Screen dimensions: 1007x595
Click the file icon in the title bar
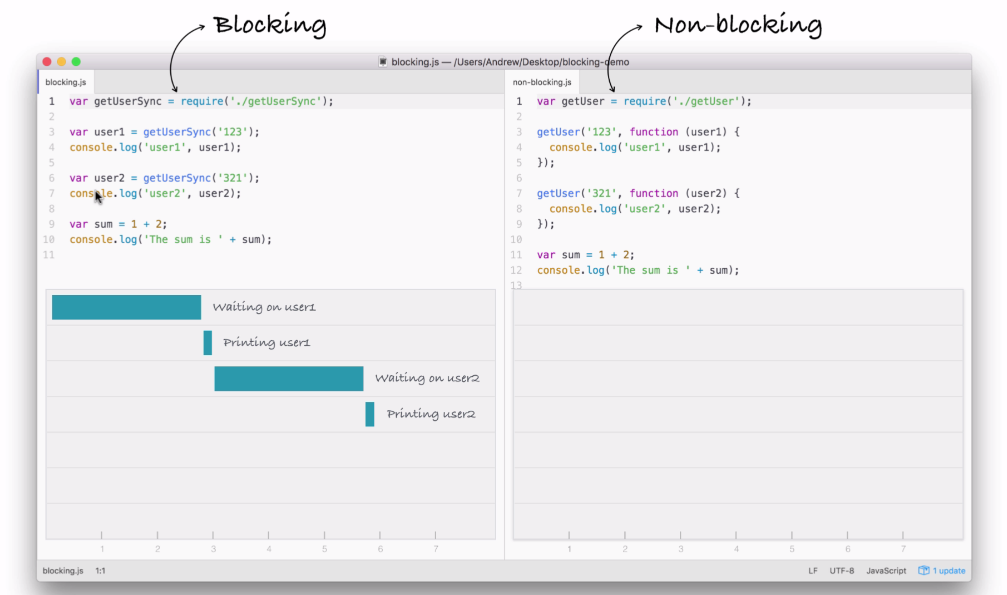pyautogui.click(x=383, y=62)
